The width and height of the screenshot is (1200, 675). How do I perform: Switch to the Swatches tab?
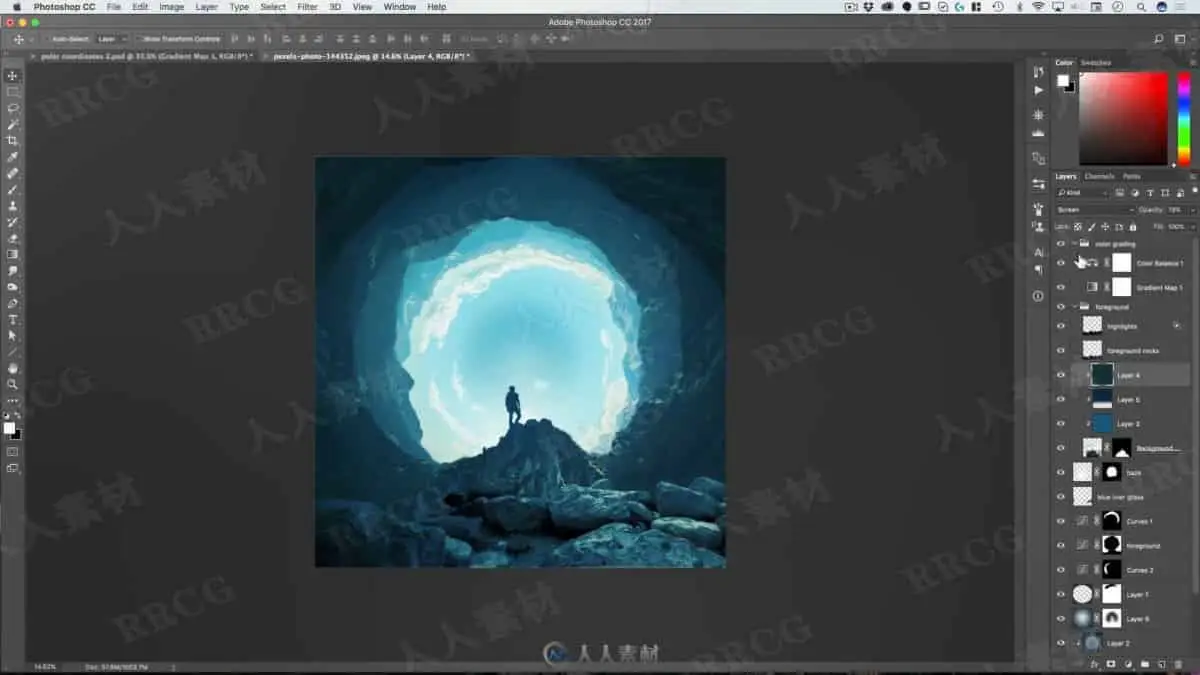coord(1095,62)
